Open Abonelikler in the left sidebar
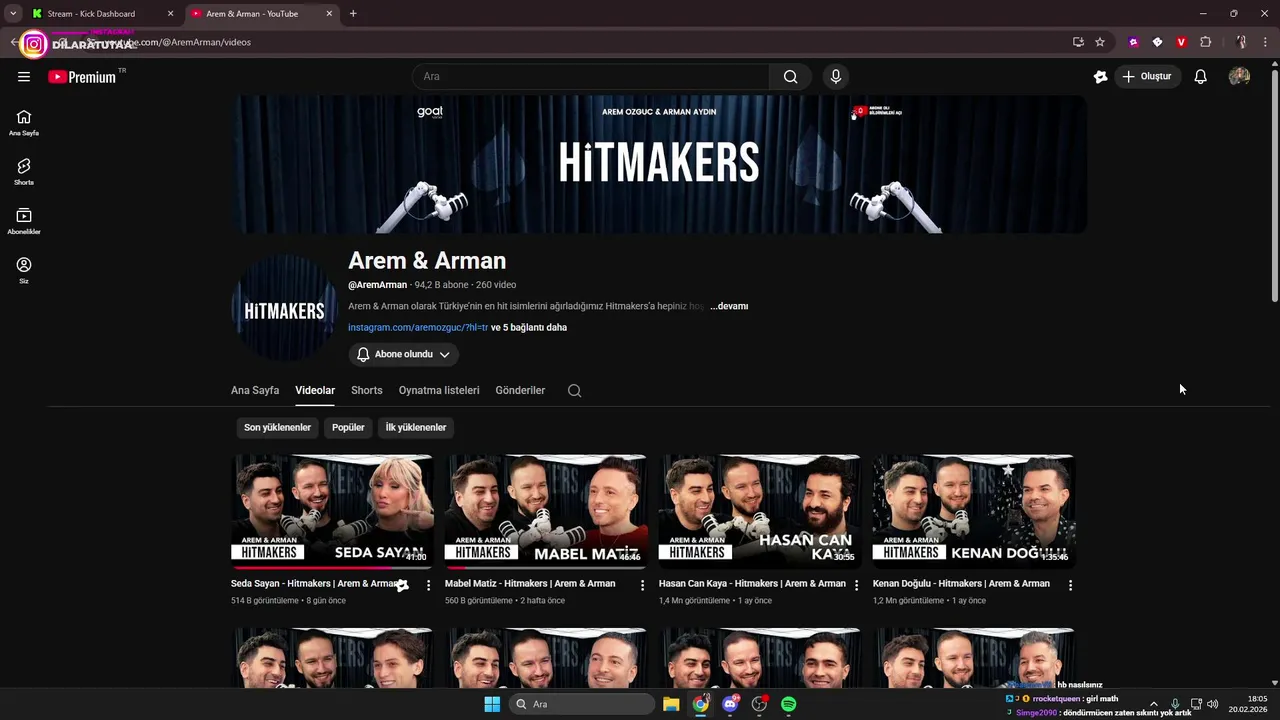The height and width of the screenshot is (720, 1280). 24,220
